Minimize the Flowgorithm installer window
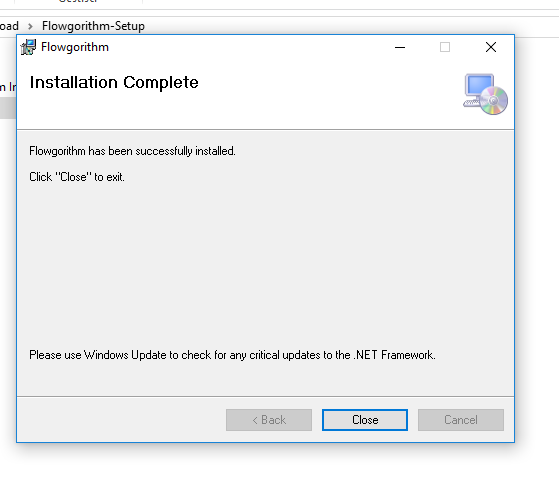Screen dimensions: 559x483 (400, 47)
